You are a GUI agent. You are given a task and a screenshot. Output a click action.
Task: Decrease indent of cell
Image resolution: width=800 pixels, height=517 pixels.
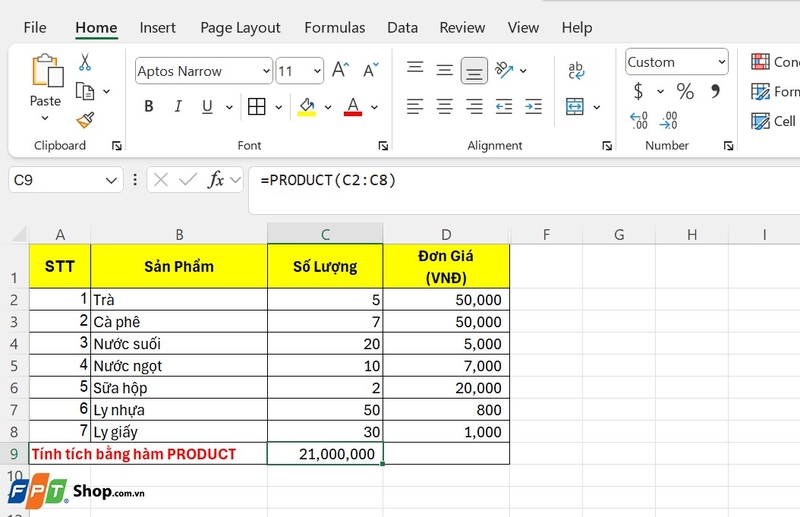[504, 106]
